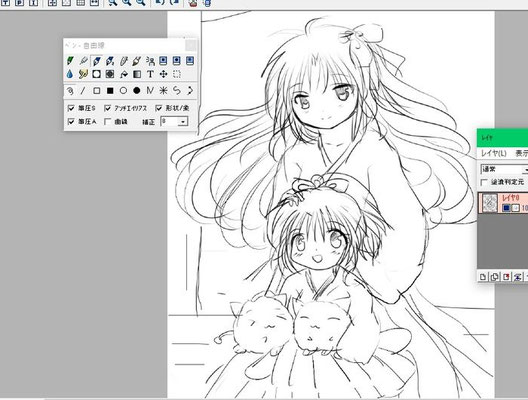Image resolution: width=528 pixels, height=400 pixels.
Task: Delete layer using red-marked page icon
Action: point(506,277)
